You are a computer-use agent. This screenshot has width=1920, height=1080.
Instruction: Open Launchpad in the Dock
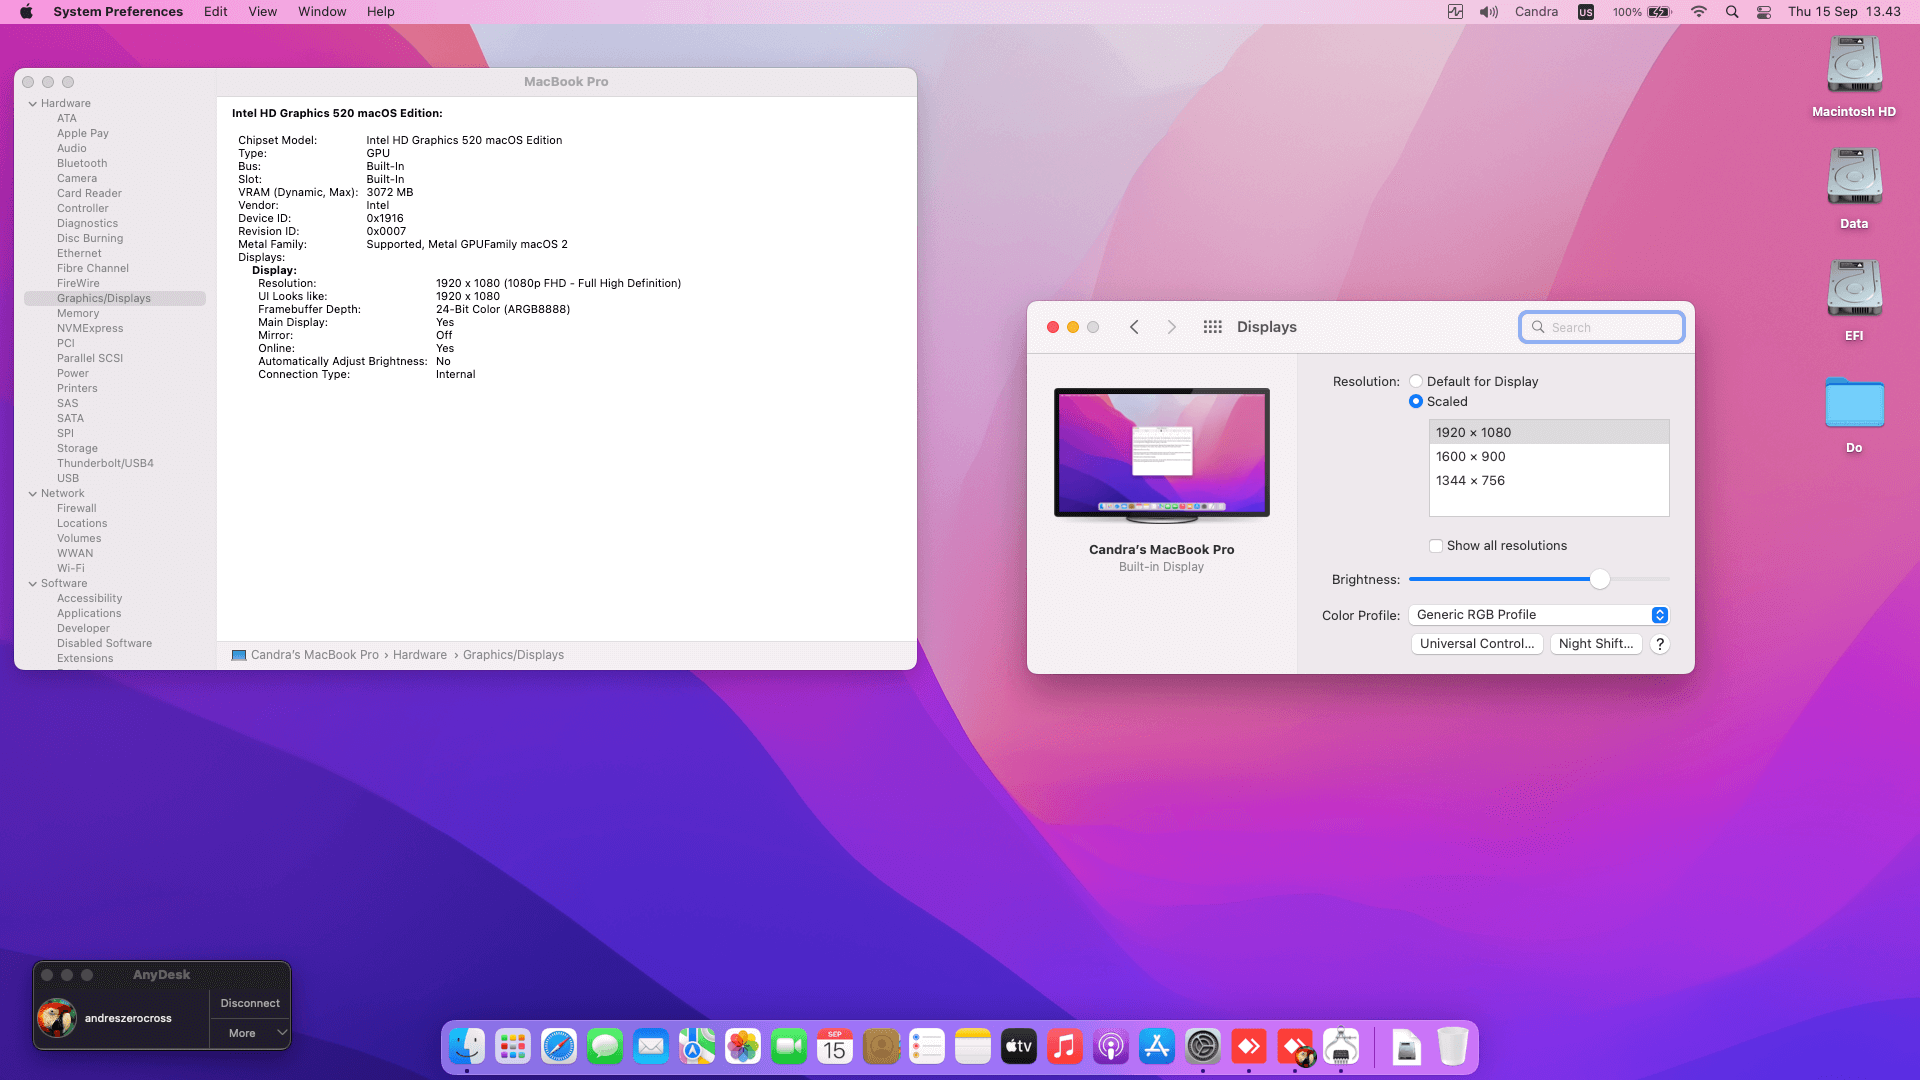click(x=513, y=1047)
